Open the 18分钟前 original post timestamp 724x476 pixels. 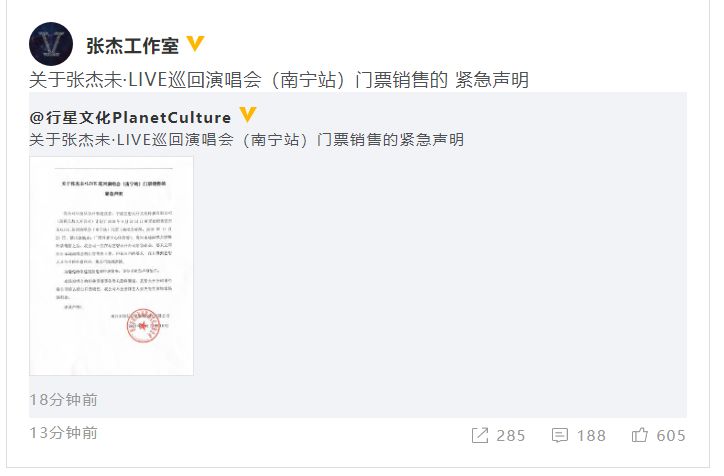64,400
